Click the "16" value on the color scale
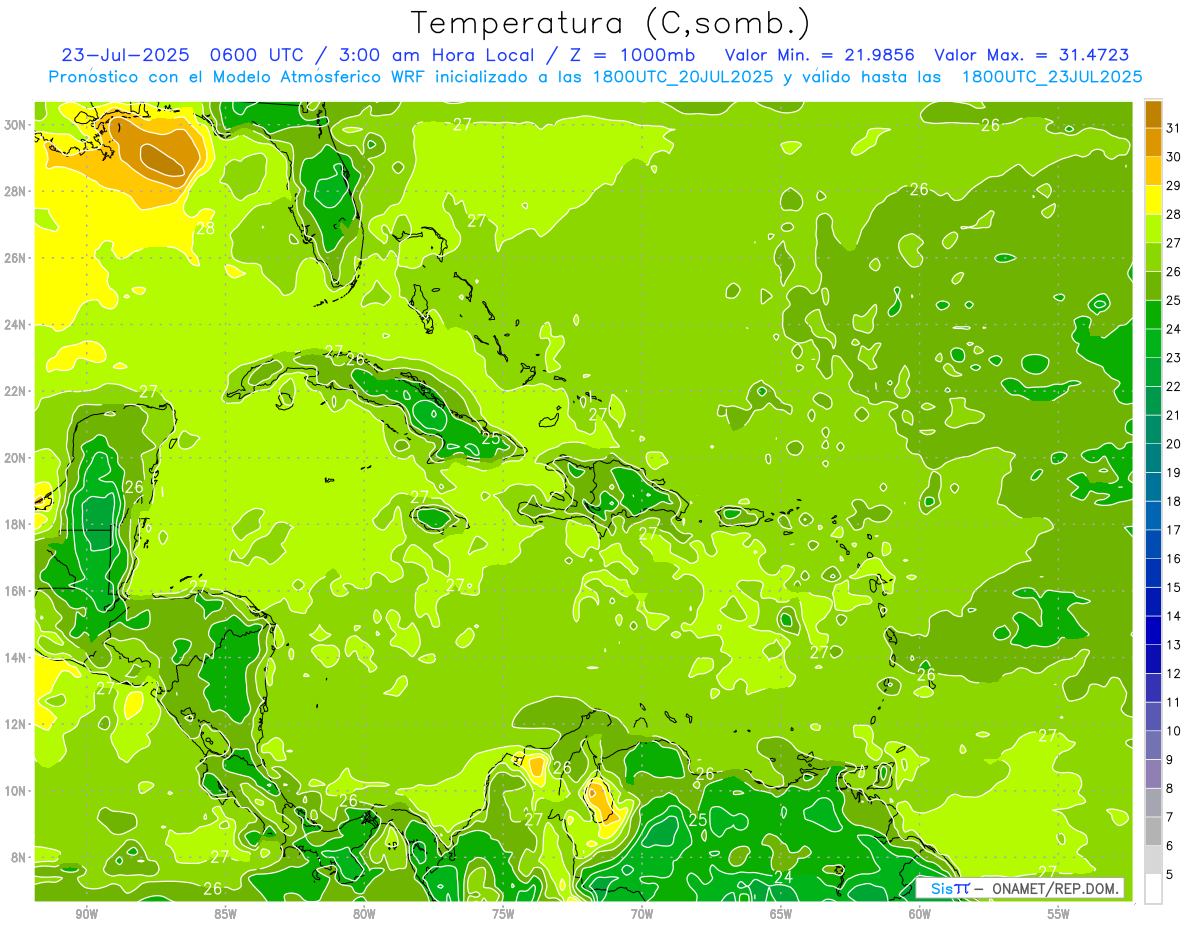This screenshot has width=1200, height=927. point(1173,559)
